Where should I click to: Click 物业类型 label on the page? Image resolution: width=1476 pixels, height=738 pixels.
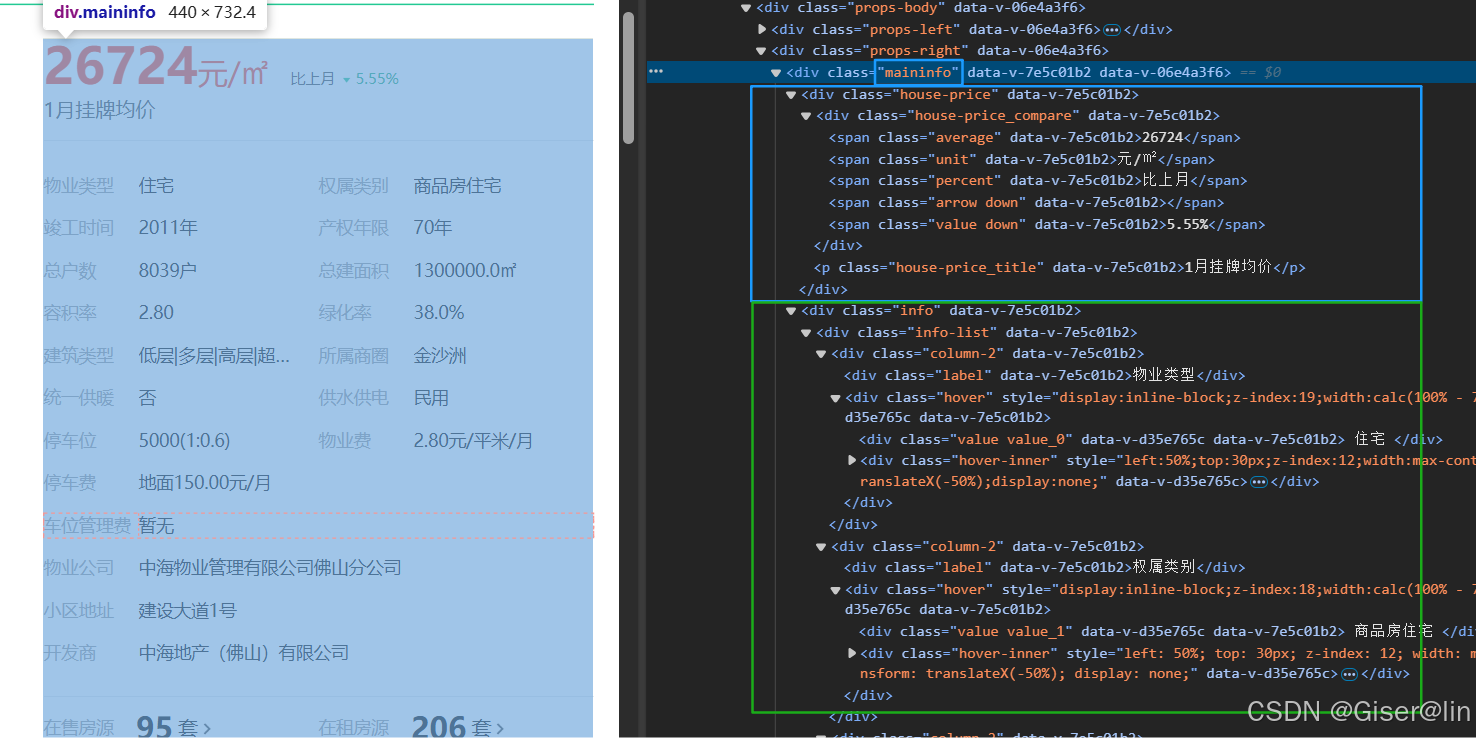[79, 186]
